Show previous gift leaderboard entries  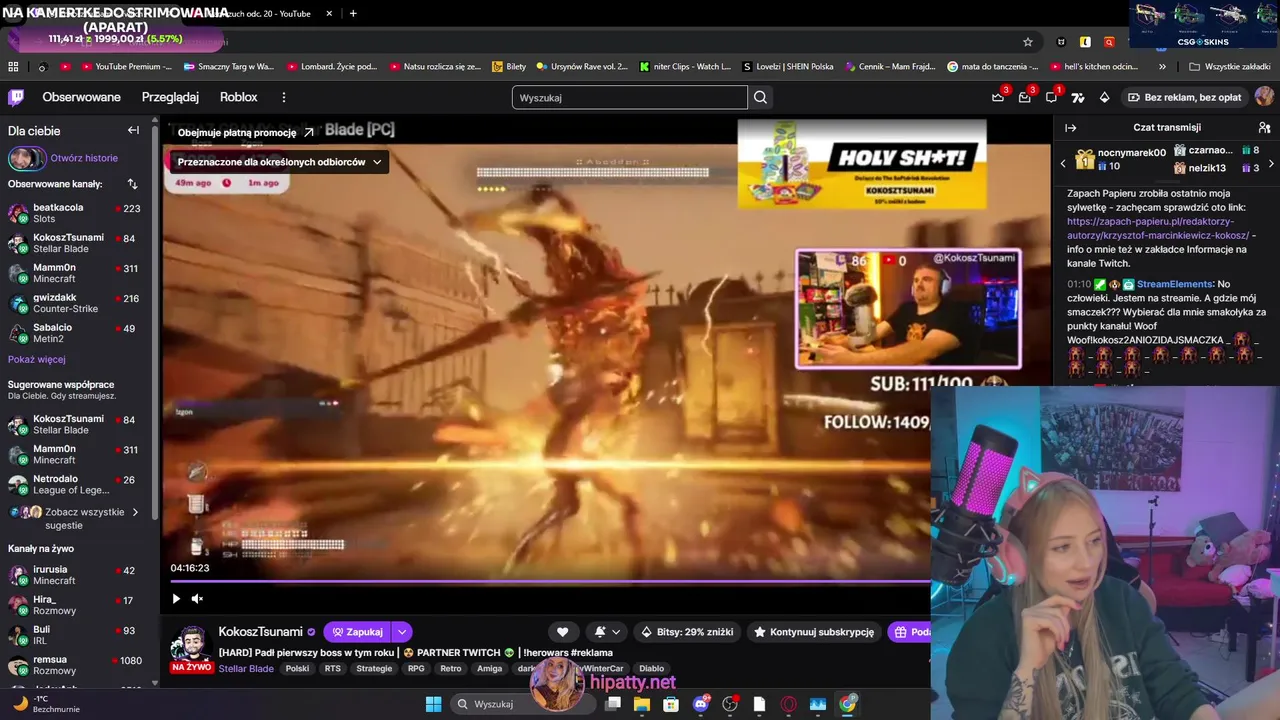point(1063,163)
